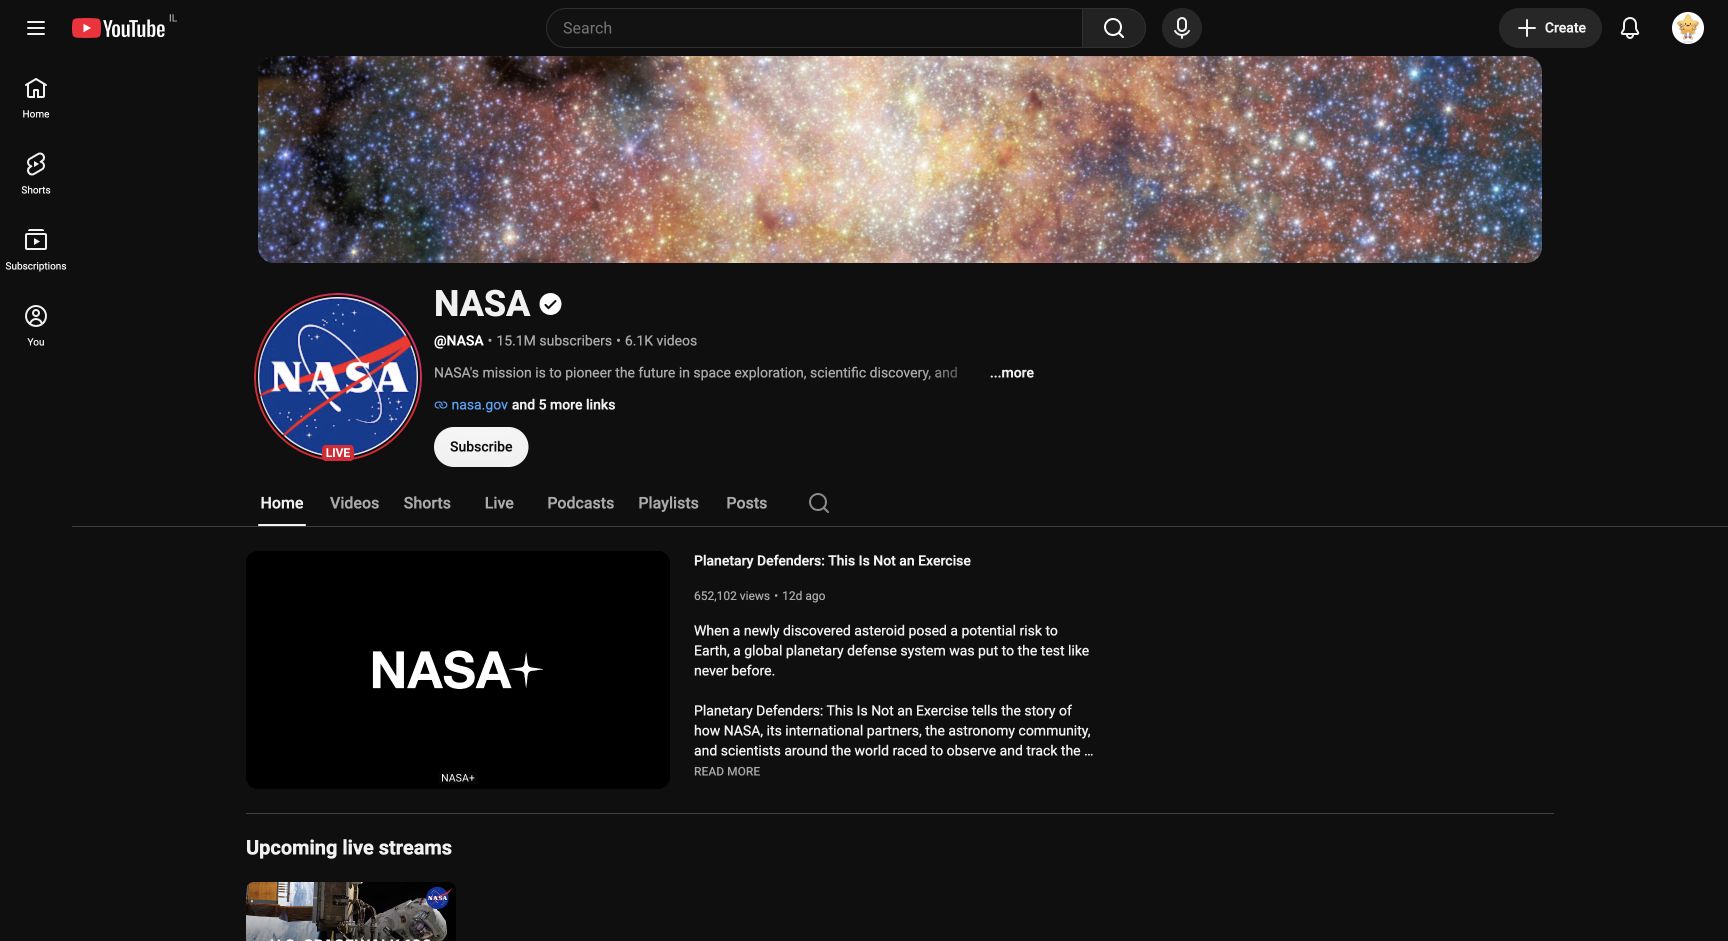Viewport: 1728px width, 941px height.
Task: Click the verified checkmark badge
Action: tap(550, 304)
